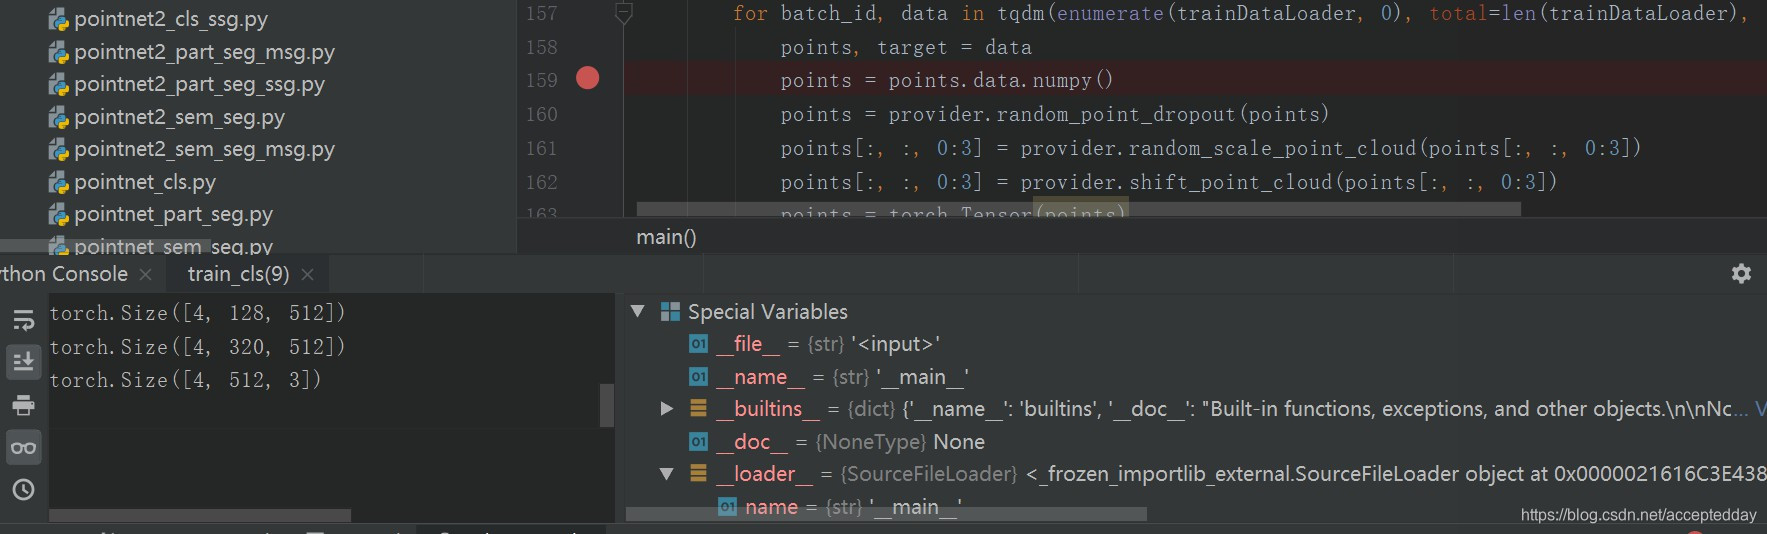Click the variables pane horizontal scrollbar
The image size is (1767, 534).
pyautogui.click(x=886, y=514)
